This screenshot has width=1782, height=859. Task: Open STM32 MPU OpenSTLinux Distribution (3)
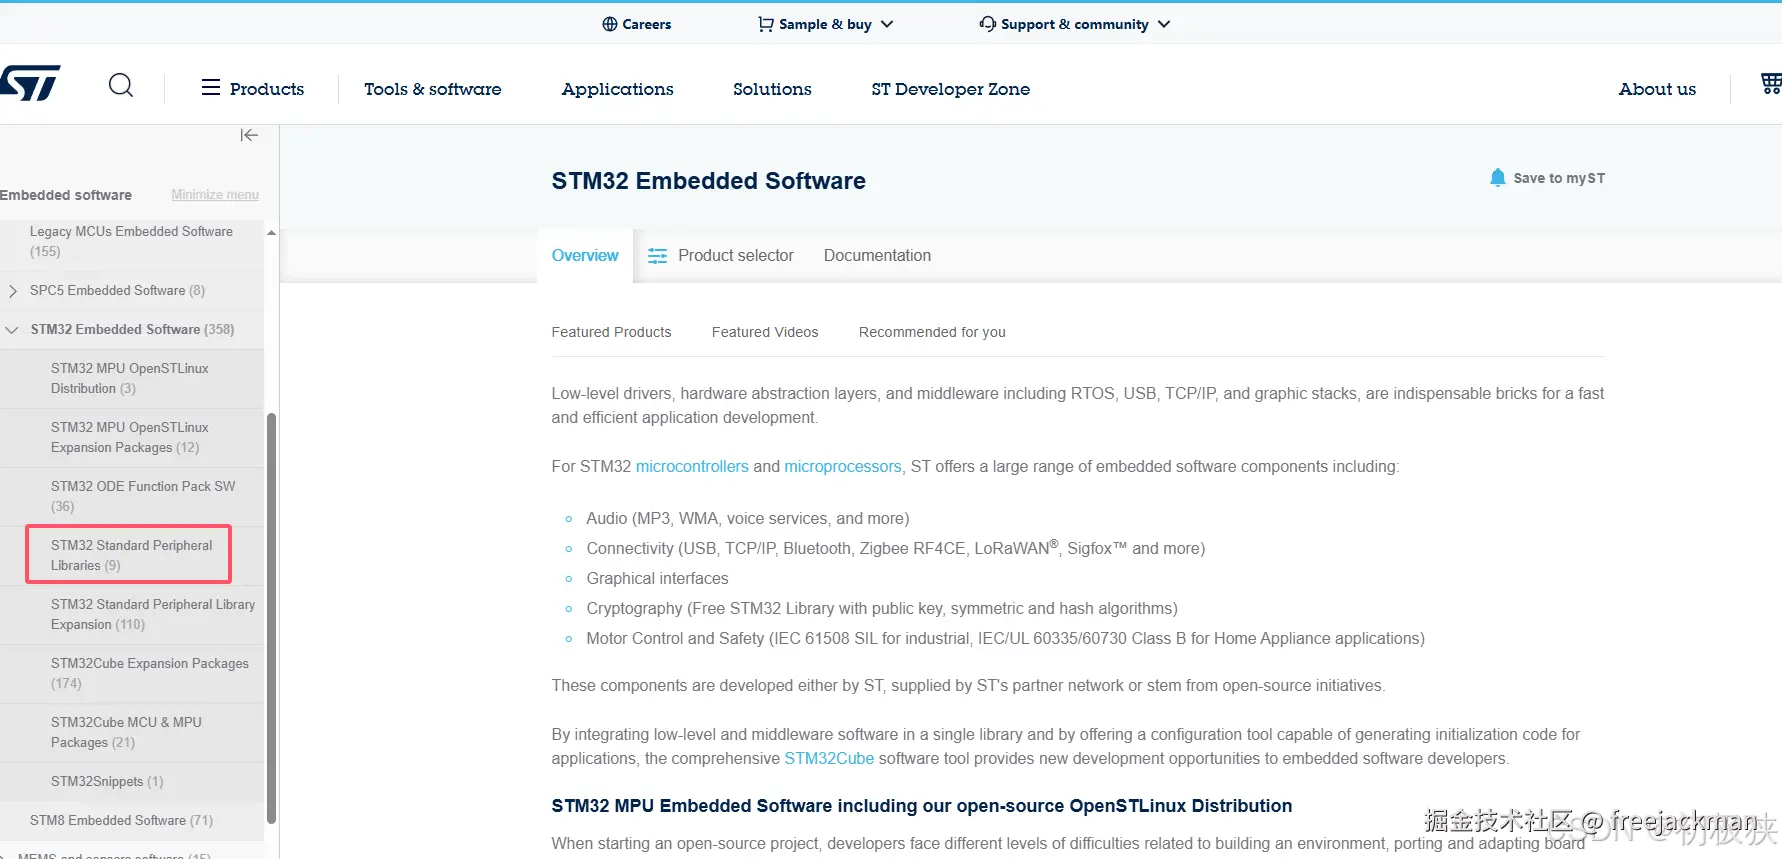pos(132,379)
